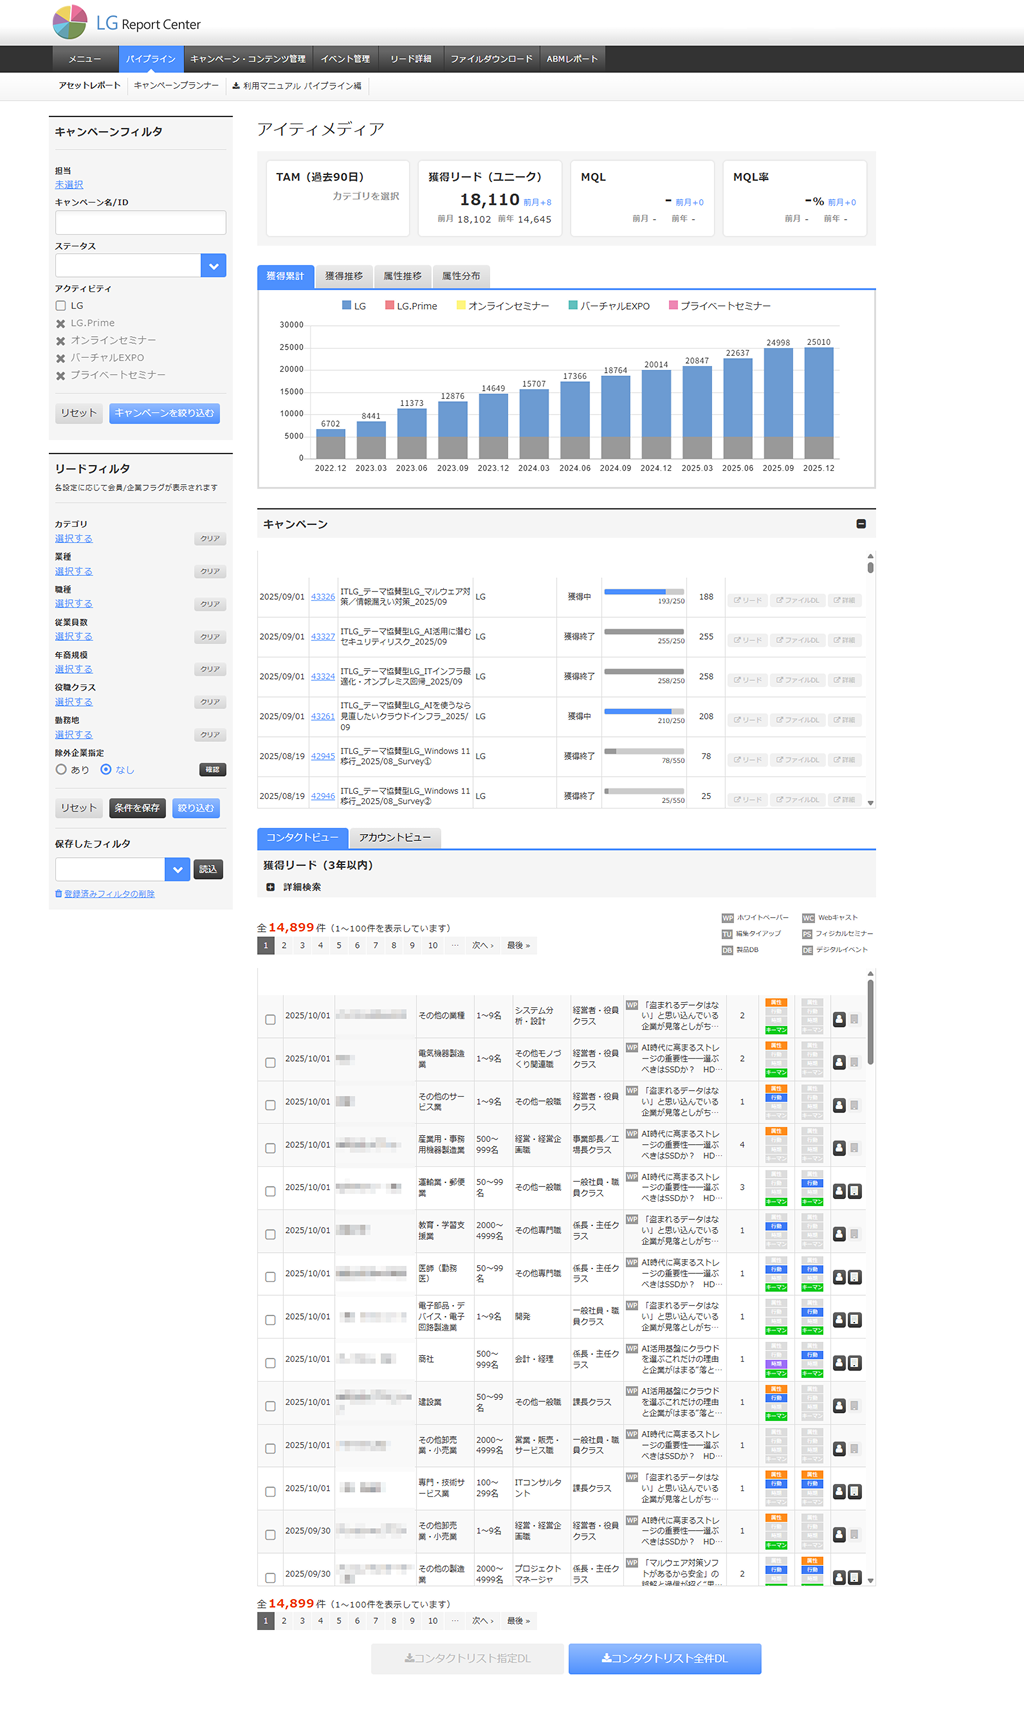This screenshot has width=1024, height=1713.
Task: Click the plus icon beside 詳細検索
Action: [270, 887]
